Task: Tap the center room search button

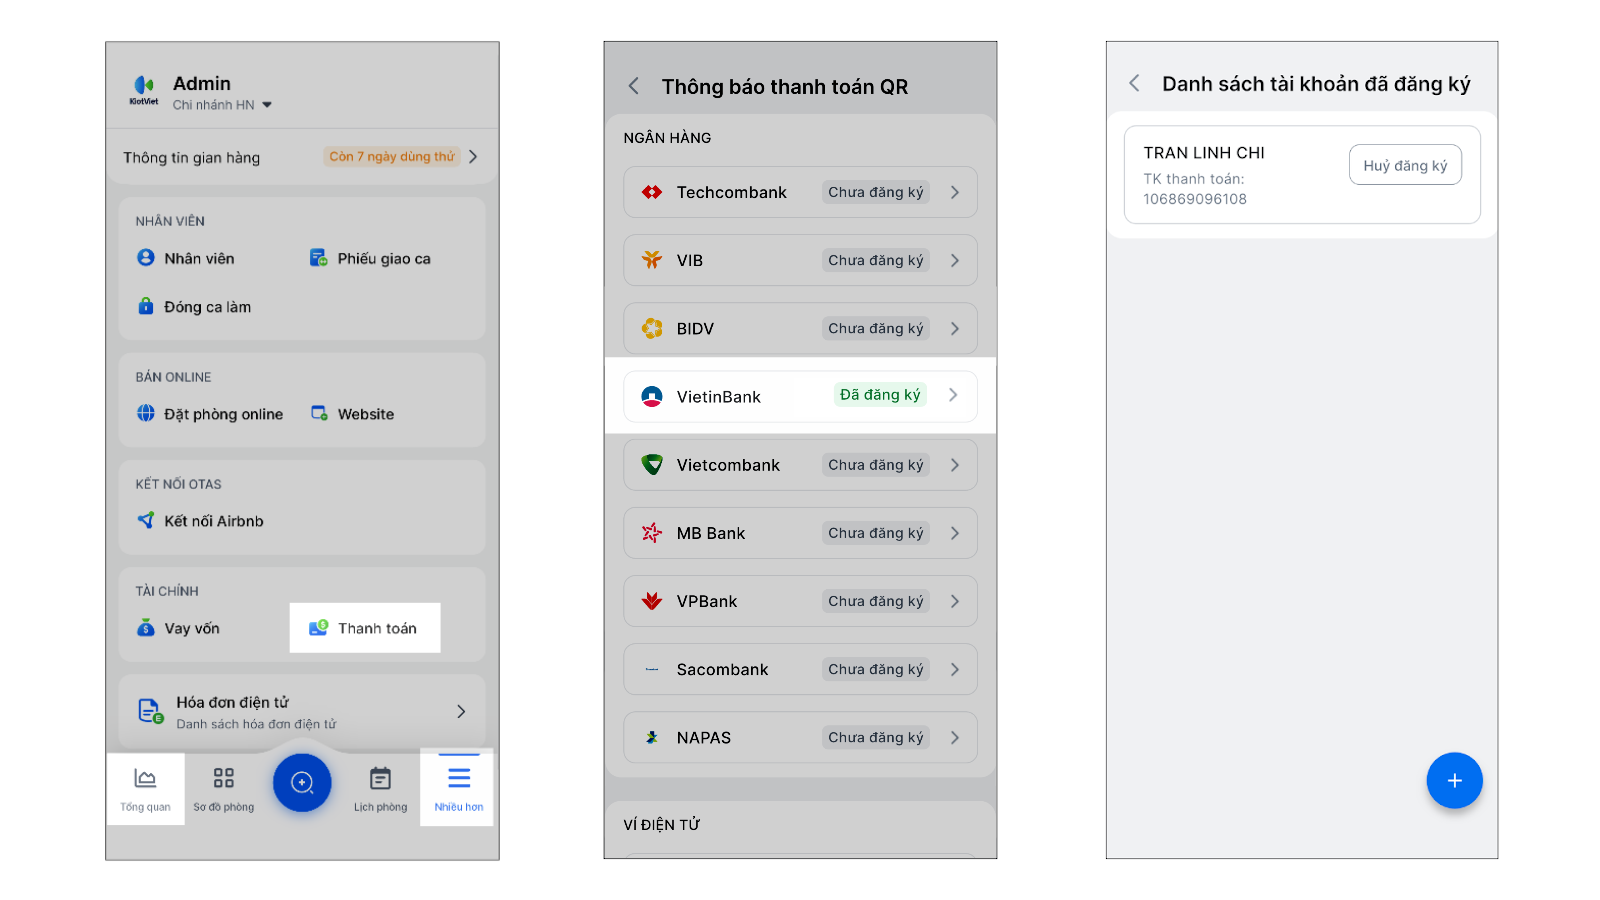Action: coord(302,782)
